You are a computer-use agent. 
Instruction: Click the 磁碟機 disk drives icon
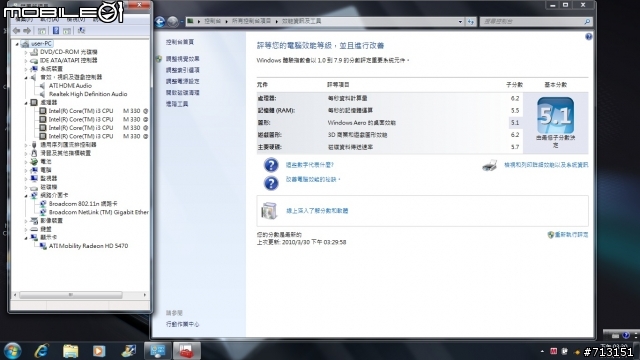(x=34, y=187)
